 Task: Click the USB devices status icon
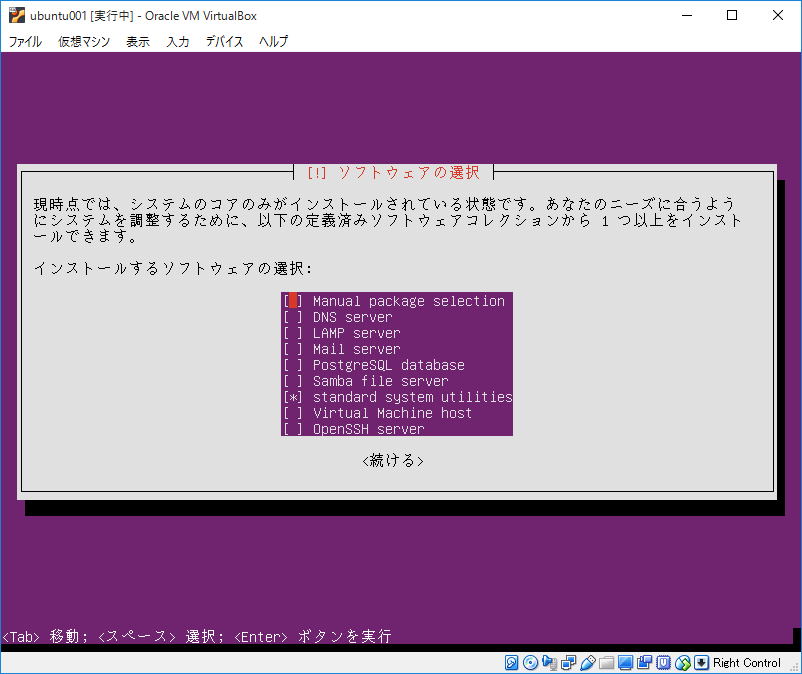588,663
